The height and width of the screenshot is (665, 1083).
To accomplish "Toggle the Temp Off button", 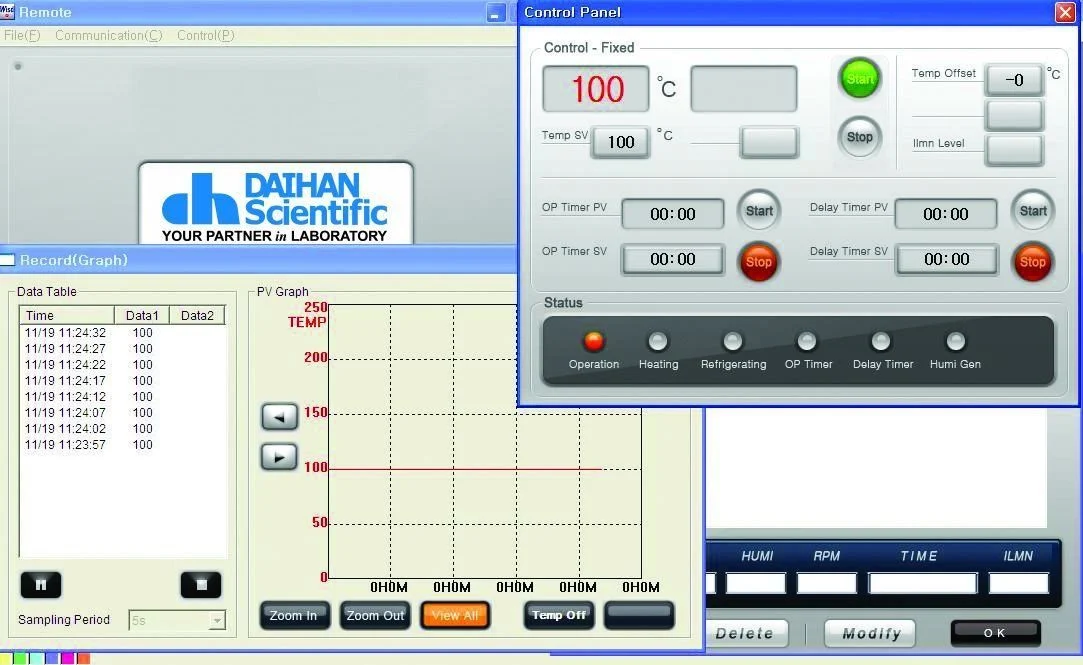I will pos(559,615).
